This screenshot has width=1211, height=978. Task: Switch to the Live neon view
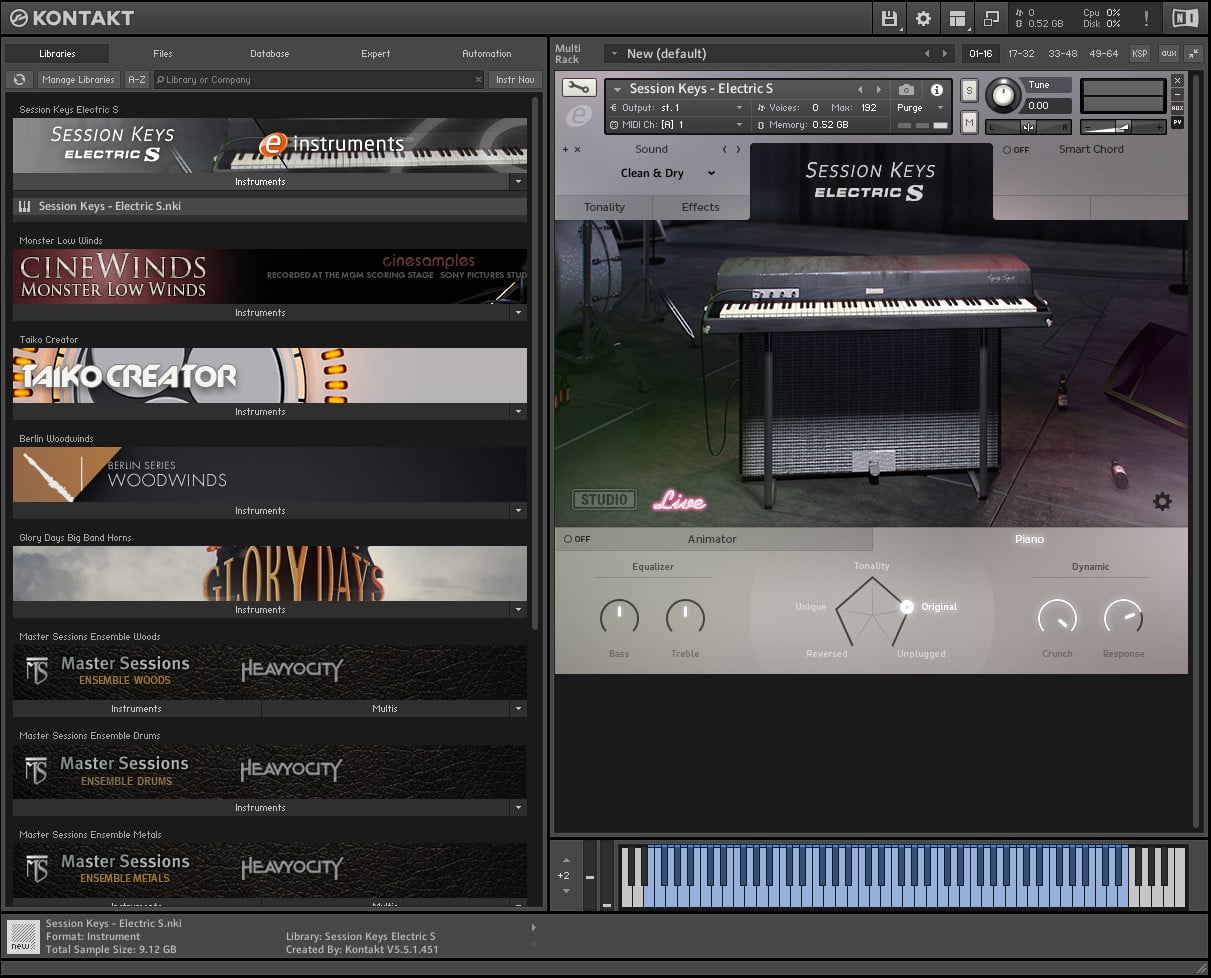[x=680, y=501]
